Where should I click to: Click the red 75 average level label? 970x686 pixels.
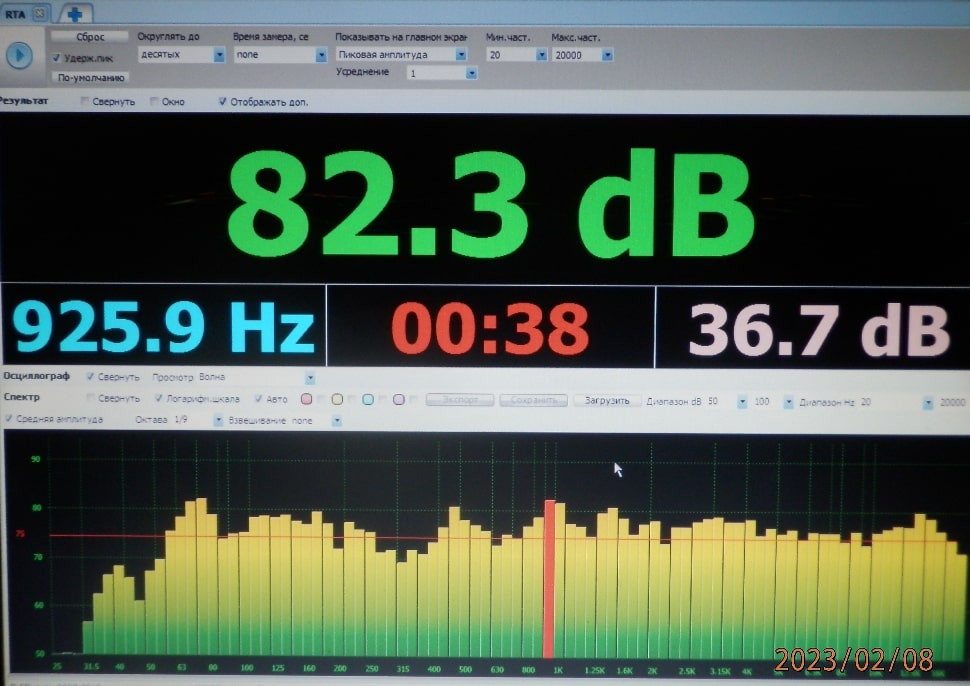point(20,533)
